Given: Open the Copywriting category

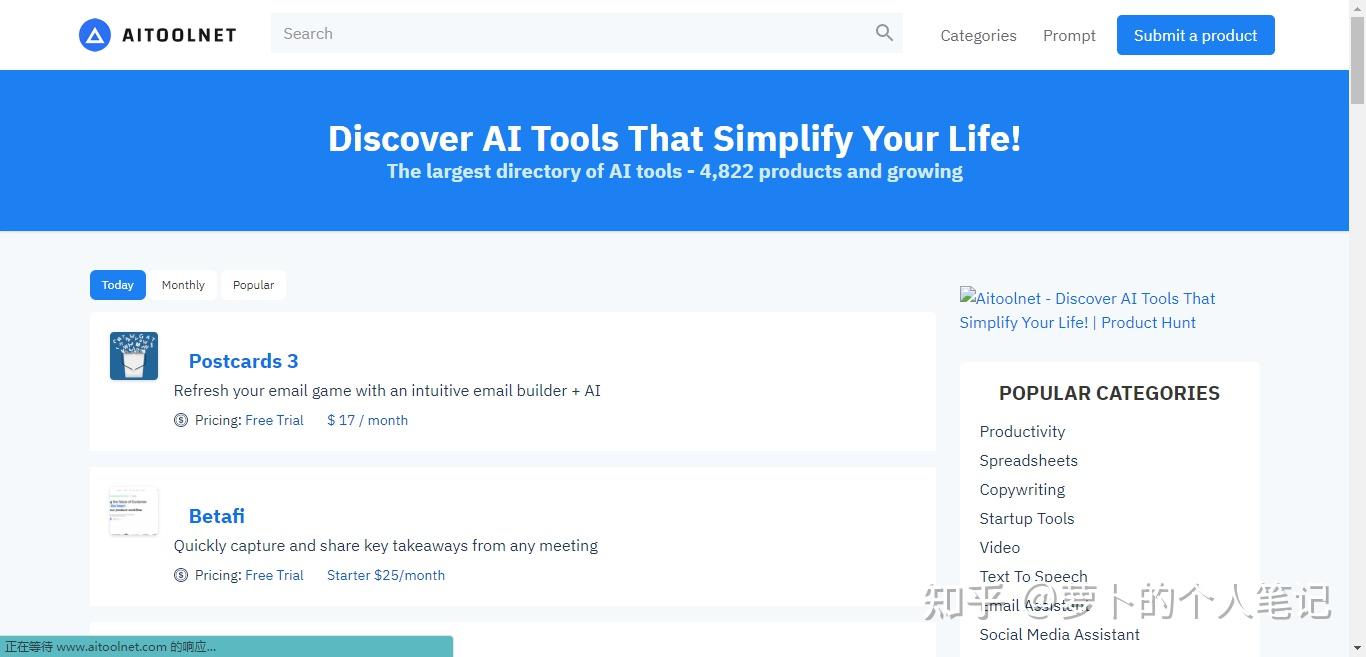Looking at the screenshot, I should click(1022, 489).
